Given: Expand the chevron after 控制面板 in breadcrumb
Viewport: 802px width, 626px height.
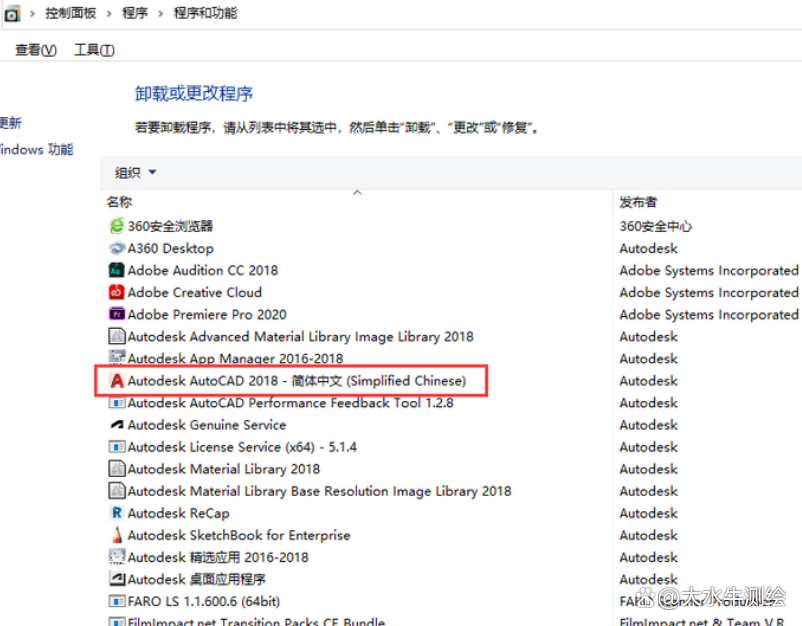Looking at the screenshot, I should point(109,13).
